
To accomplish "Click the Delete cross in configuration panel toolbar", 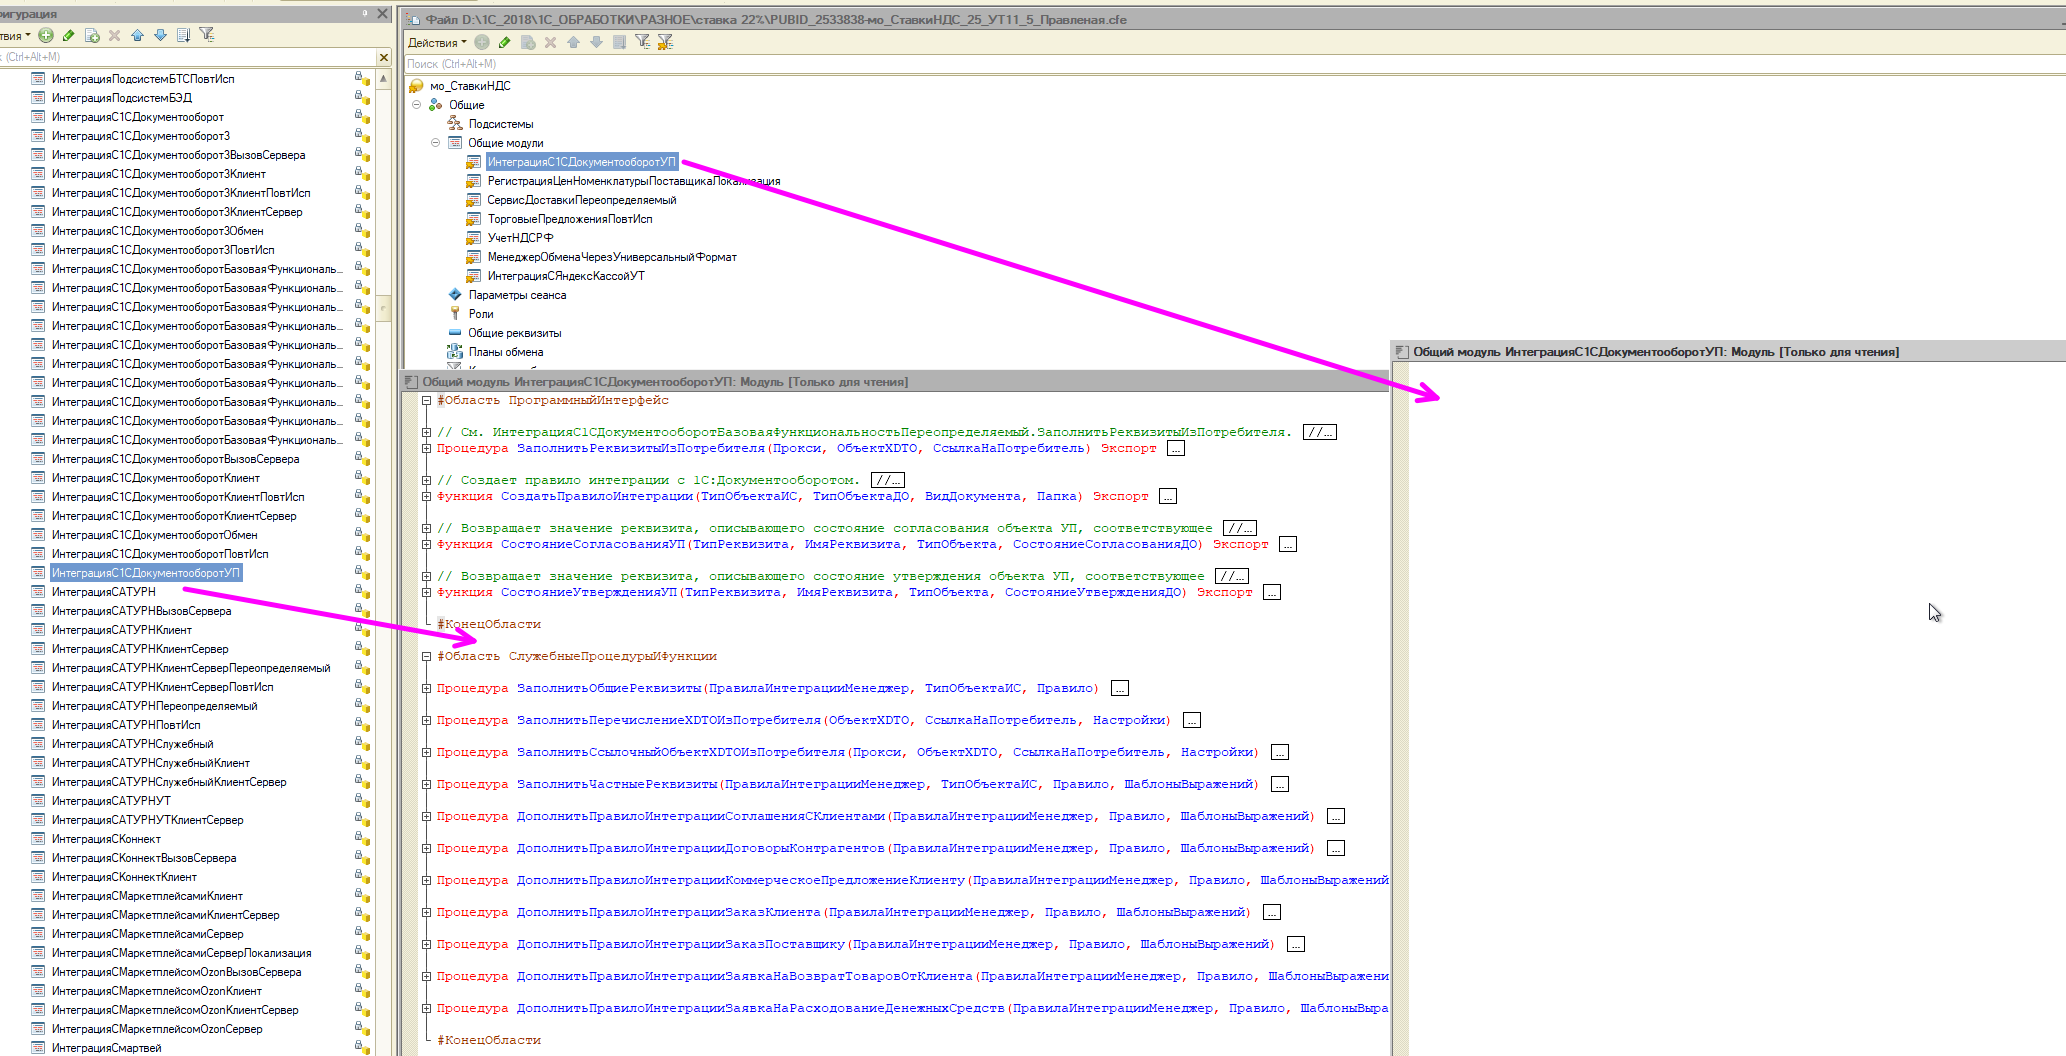I will point(114,35).
